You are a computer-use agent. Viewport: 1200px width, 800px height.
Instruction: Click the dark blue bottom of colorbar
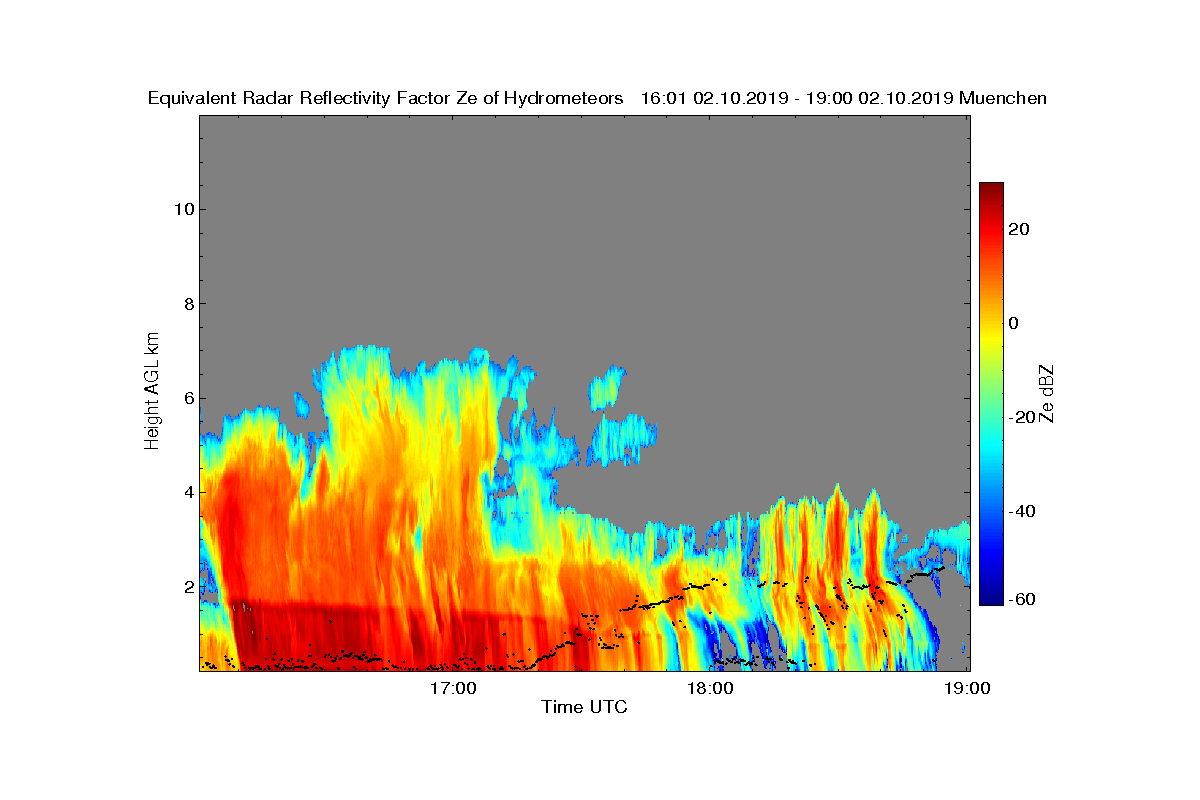991,598
